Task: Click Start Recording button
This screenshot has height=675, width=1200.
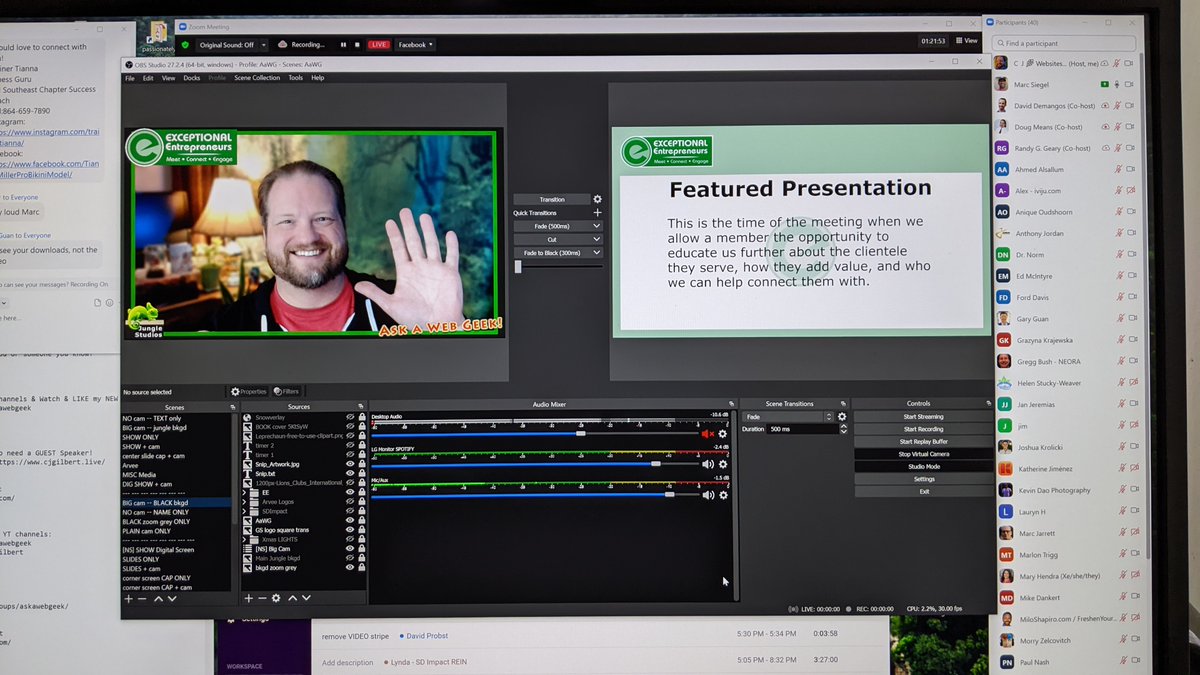Action: tap(923, 429)
